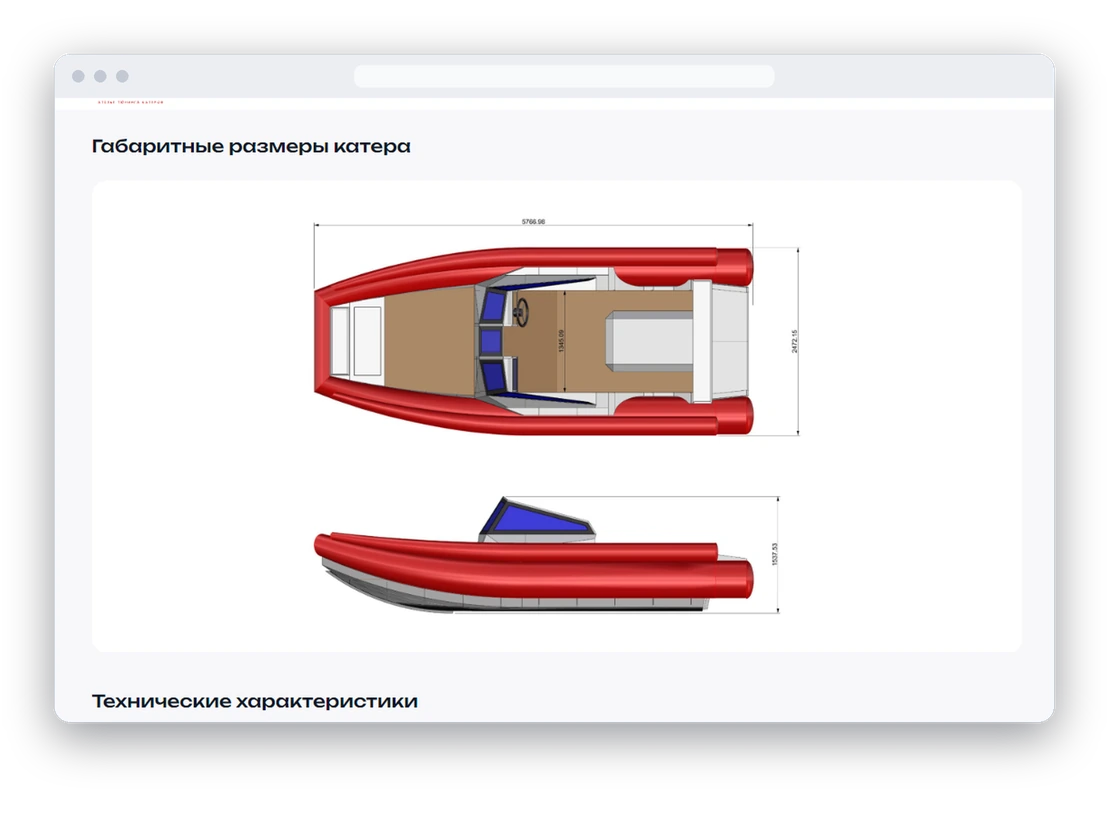Click the 5766.98 length dimension label
The width and height of the screenshot is (1108, 822).
(x=534, y=221)
